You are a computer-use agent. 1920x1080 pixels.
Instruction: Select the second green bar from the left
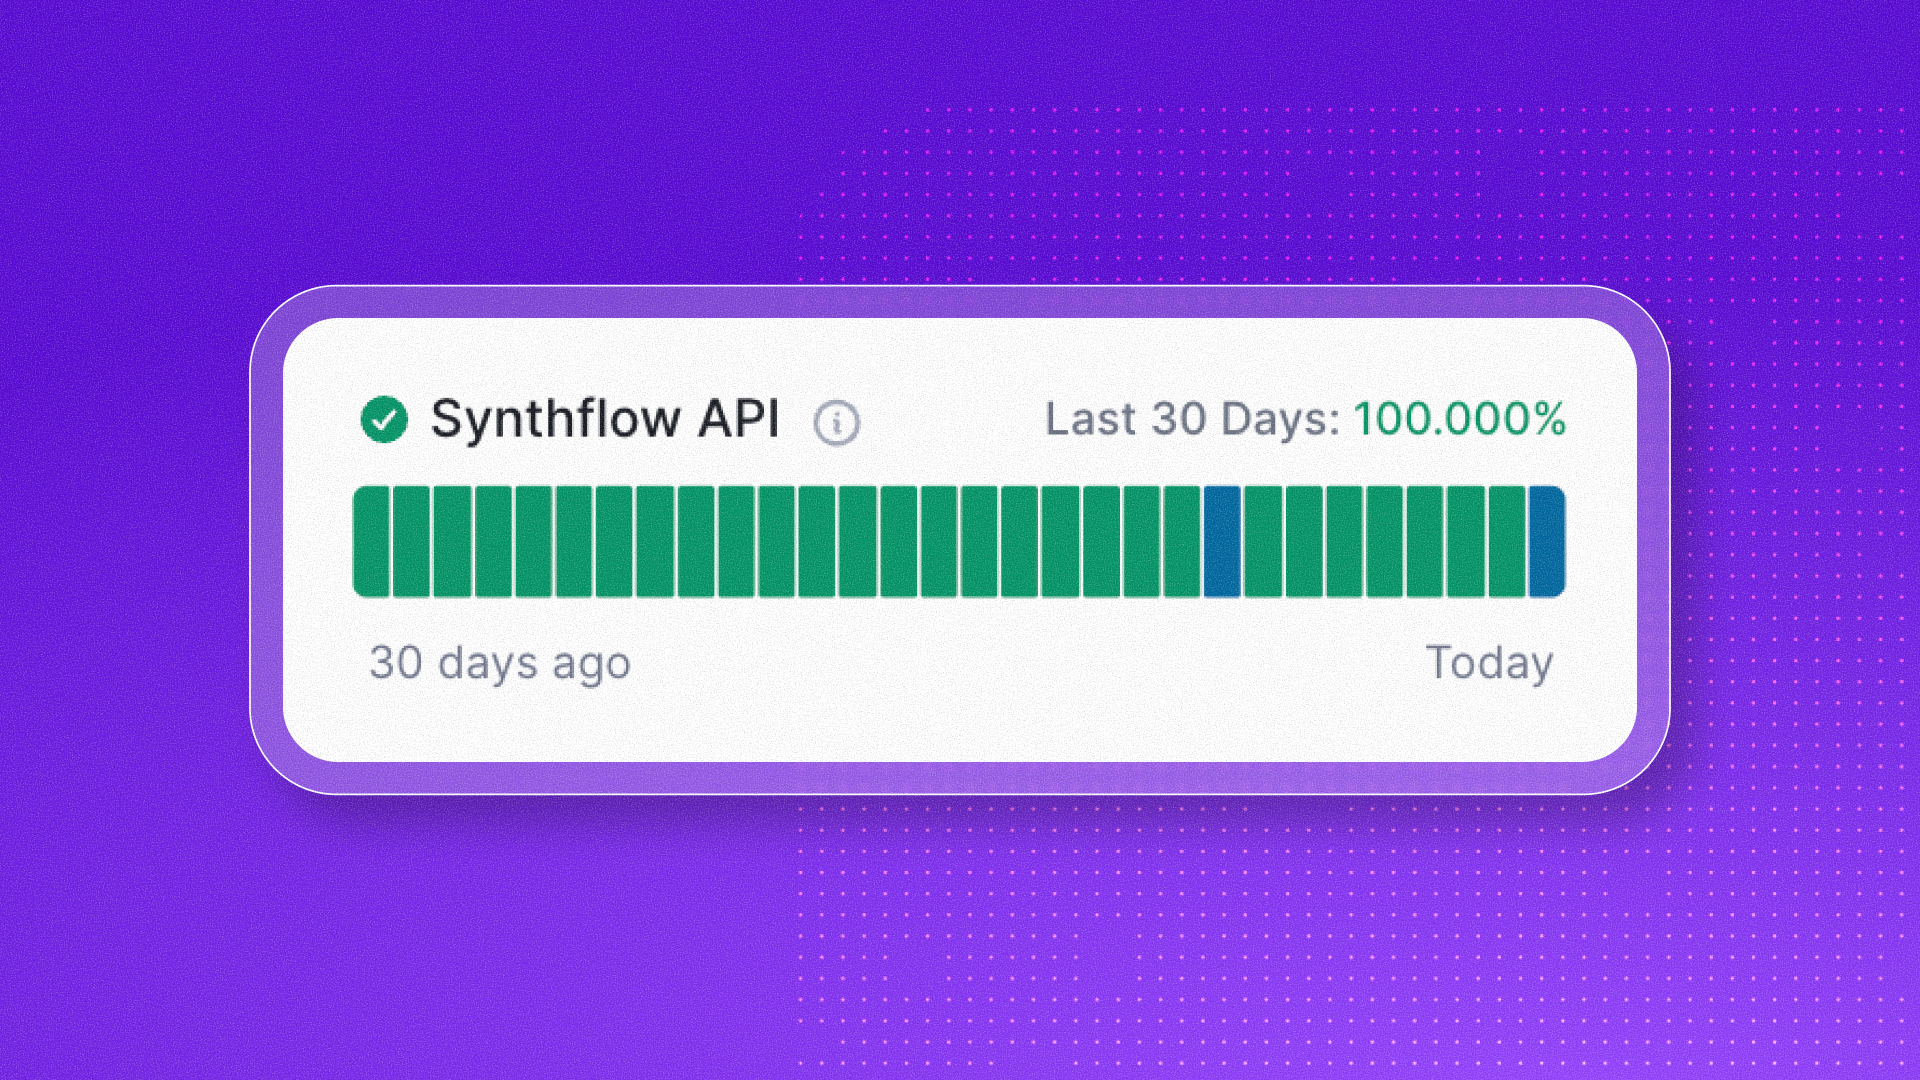pyautogui.click(x=411, y=541)
